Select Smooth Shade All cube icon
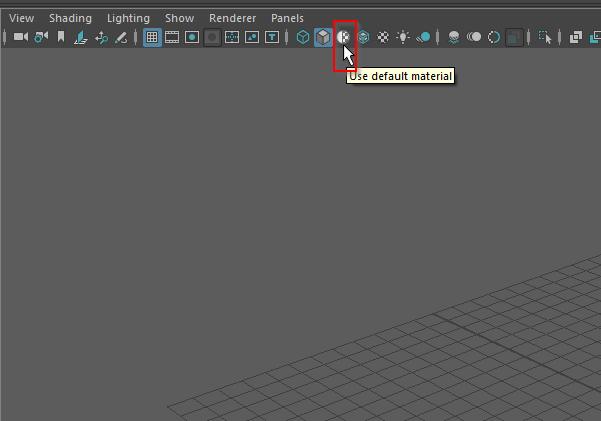601x421 pixels. coord(323,37)
